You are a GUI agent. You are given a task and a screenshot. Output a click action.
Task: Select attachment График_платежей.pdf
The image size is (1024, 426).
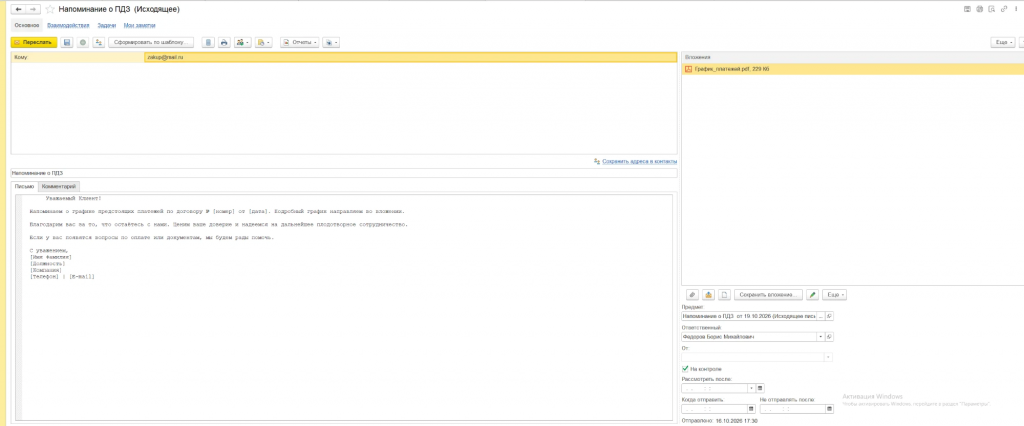click(853, 69)
